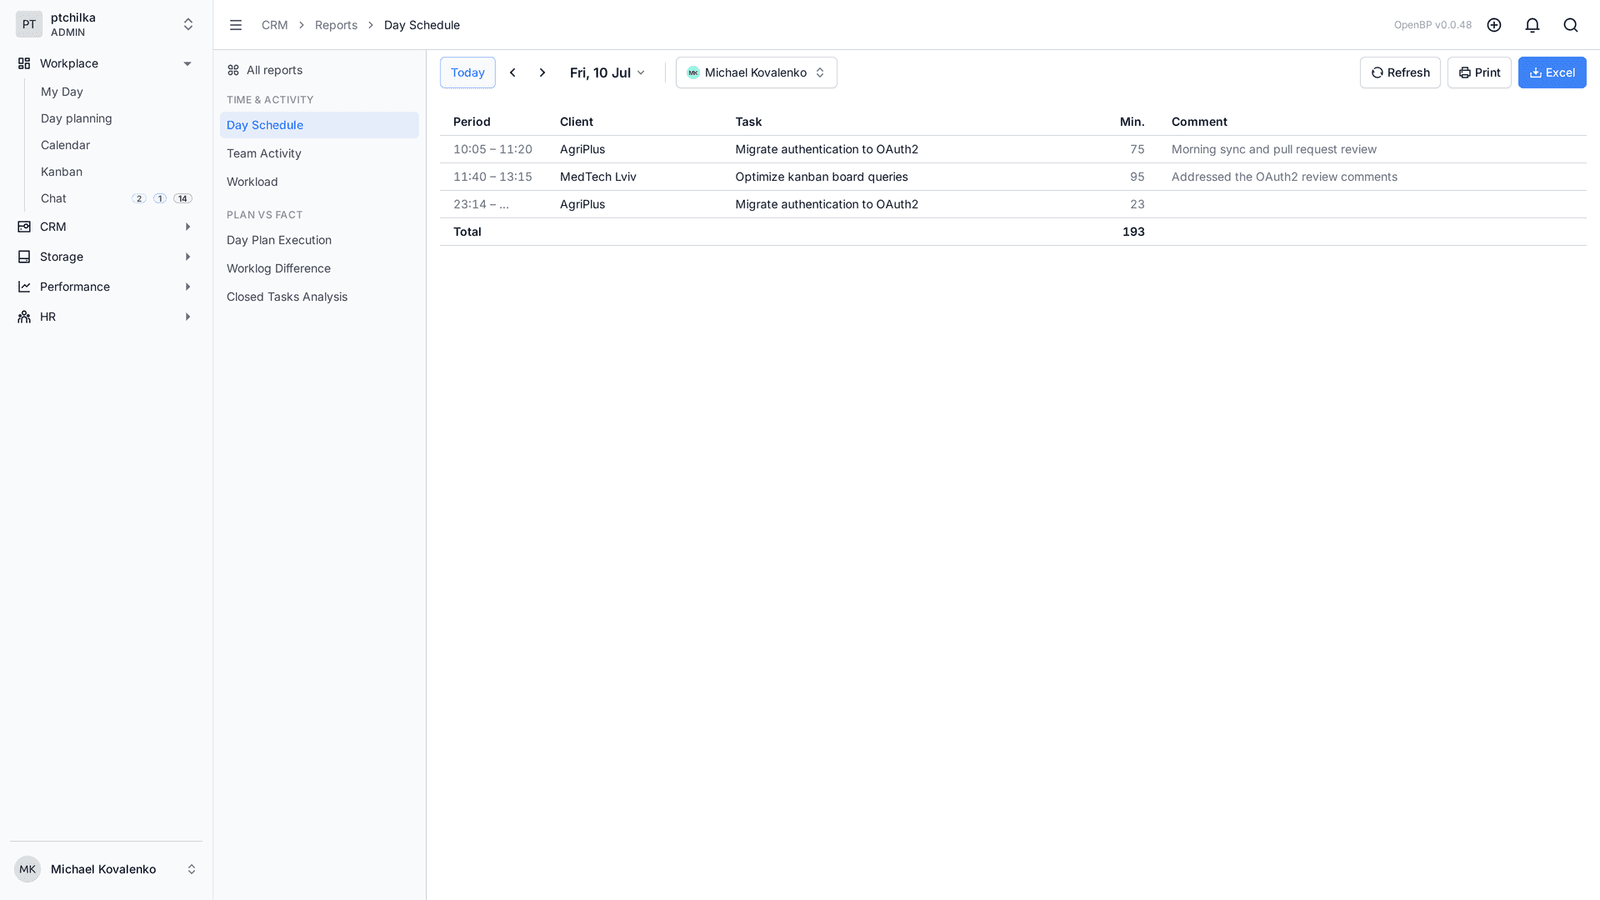This screenshot has height=900, width=1600.
Task: Click the MK user avatar at bottom
Action: (x=28, y=869)
